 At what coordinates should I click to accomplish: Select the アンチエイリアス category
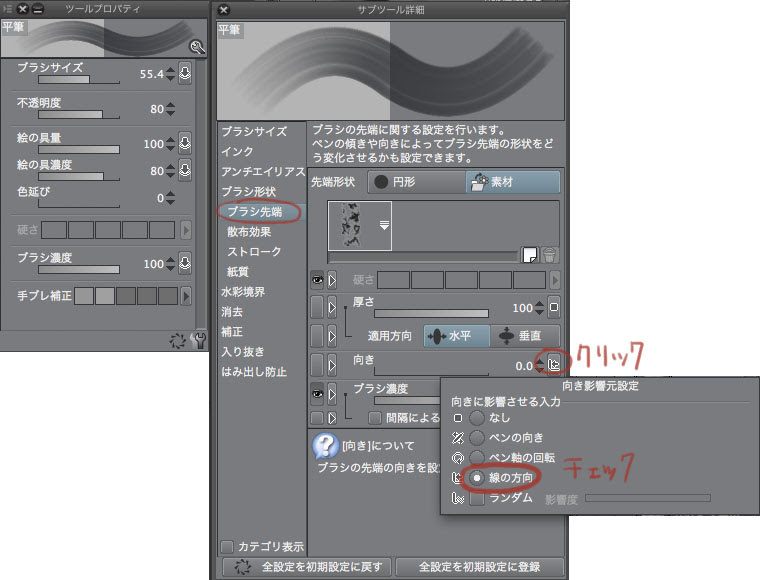click(263, 172)
